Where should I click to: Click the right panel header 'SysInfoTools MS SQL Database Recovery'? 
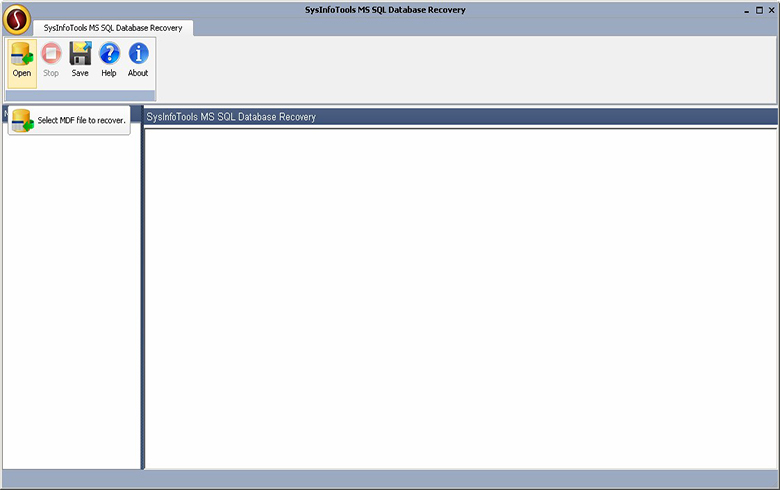pos(461,117)
